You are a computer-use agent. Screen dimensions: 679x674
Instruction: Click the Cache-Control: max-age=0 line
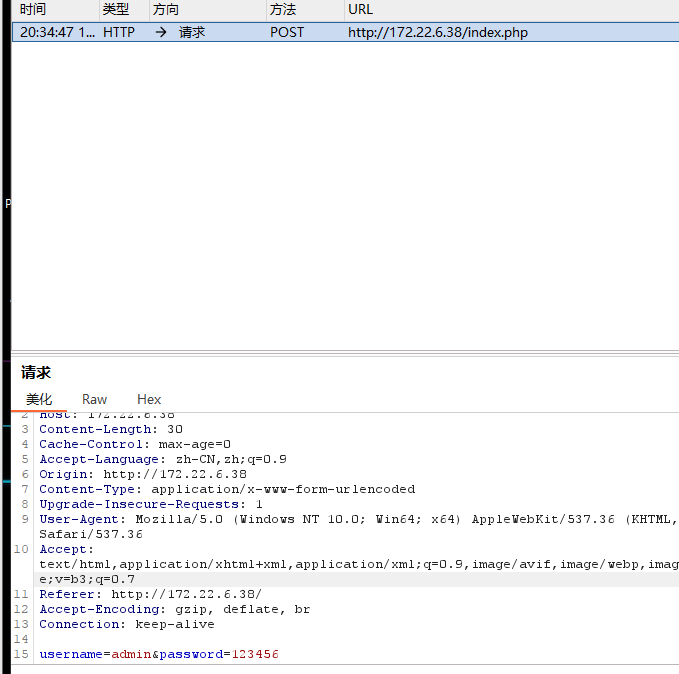click(x=135, y=444)
